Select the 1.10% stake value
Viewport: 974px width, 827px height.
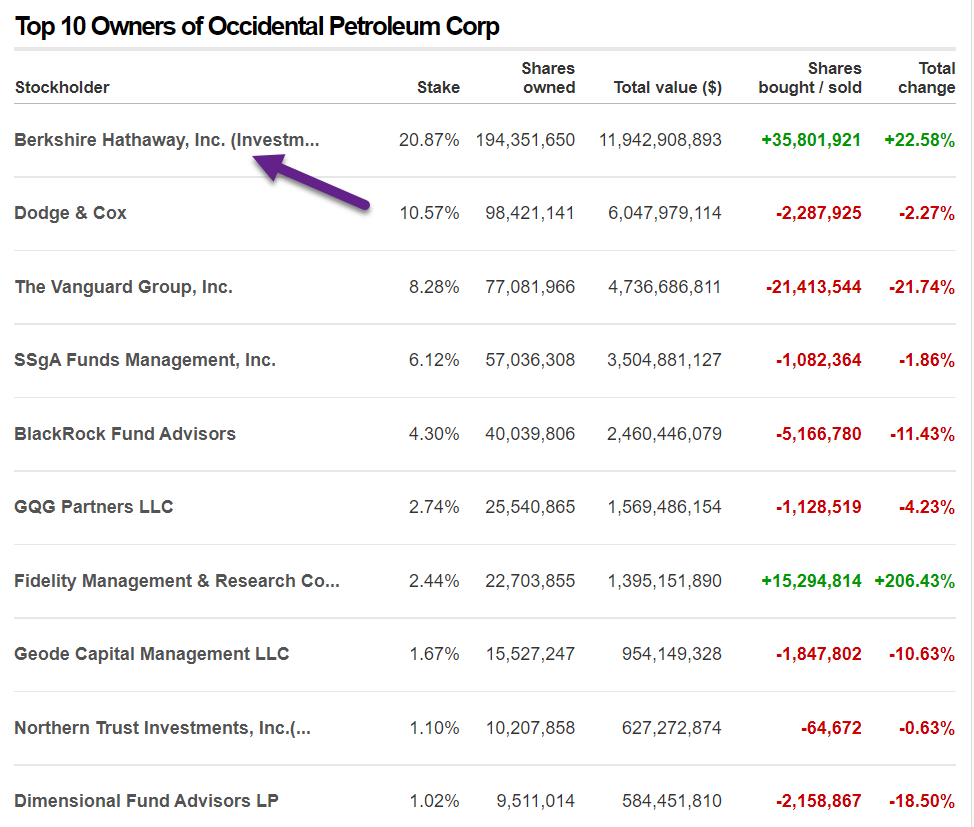tap(434, 728)
